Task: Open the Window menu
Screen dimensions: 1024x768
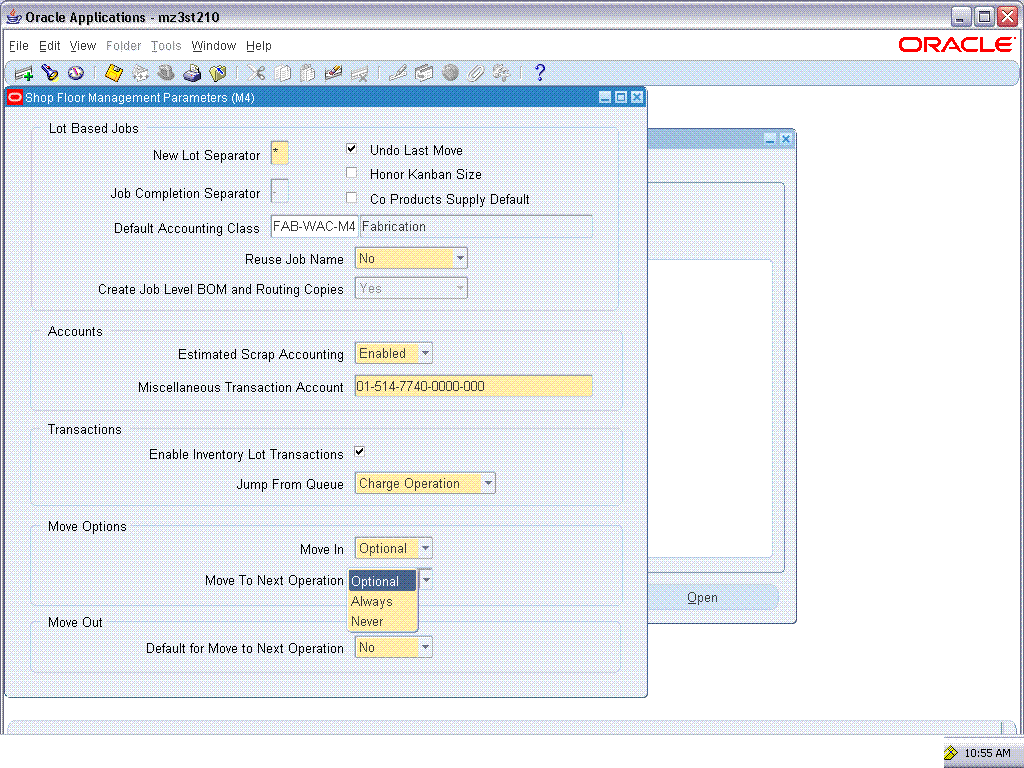Action: click(214, 46)
